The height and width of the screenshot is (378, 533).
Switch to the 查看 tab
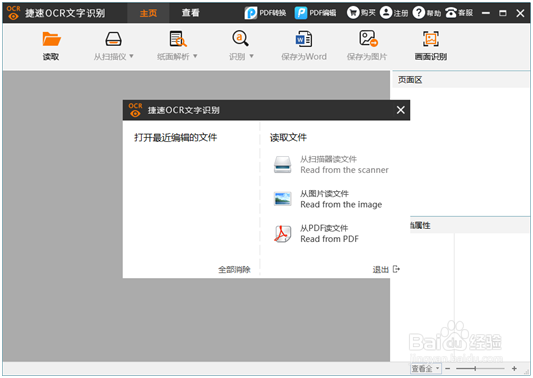coord(190,13)
